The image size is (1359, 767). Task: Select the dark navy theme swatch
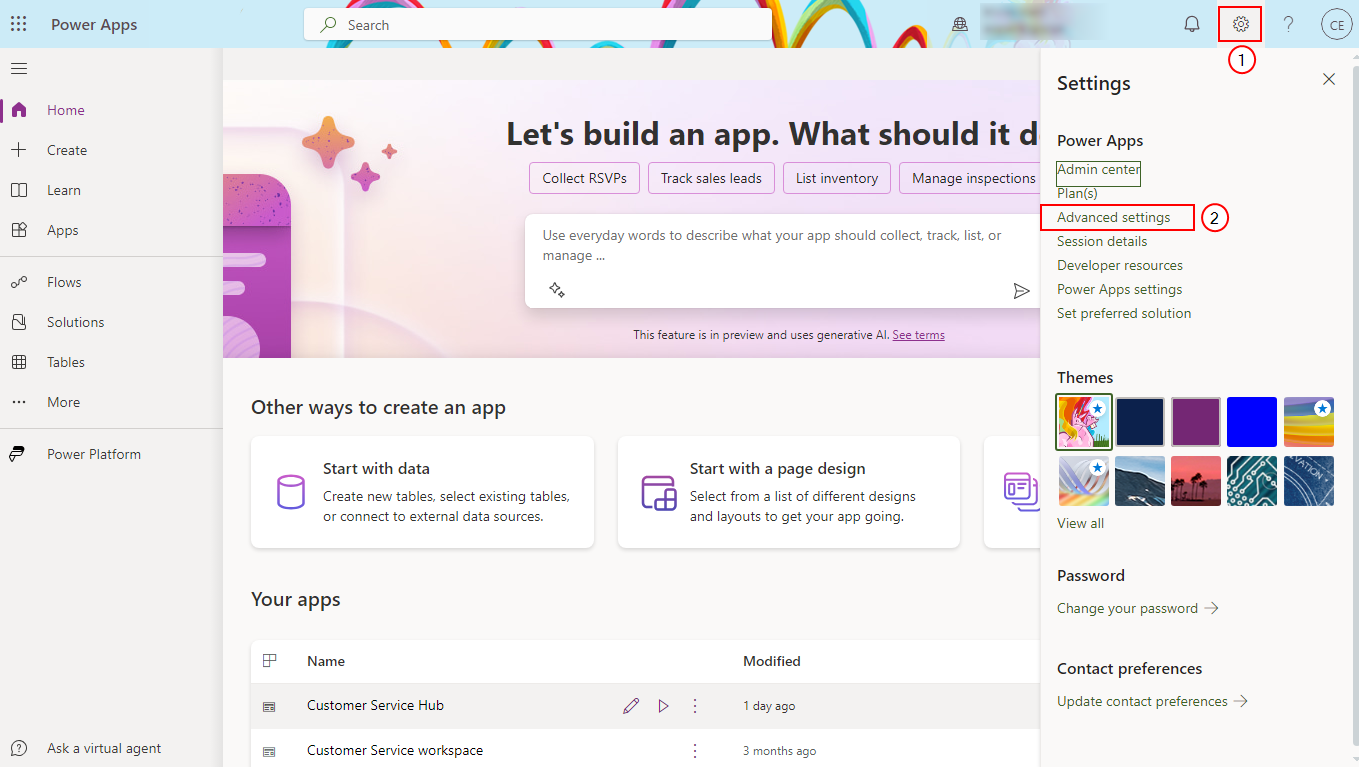pyautogui.click(x=1140, y=422)
